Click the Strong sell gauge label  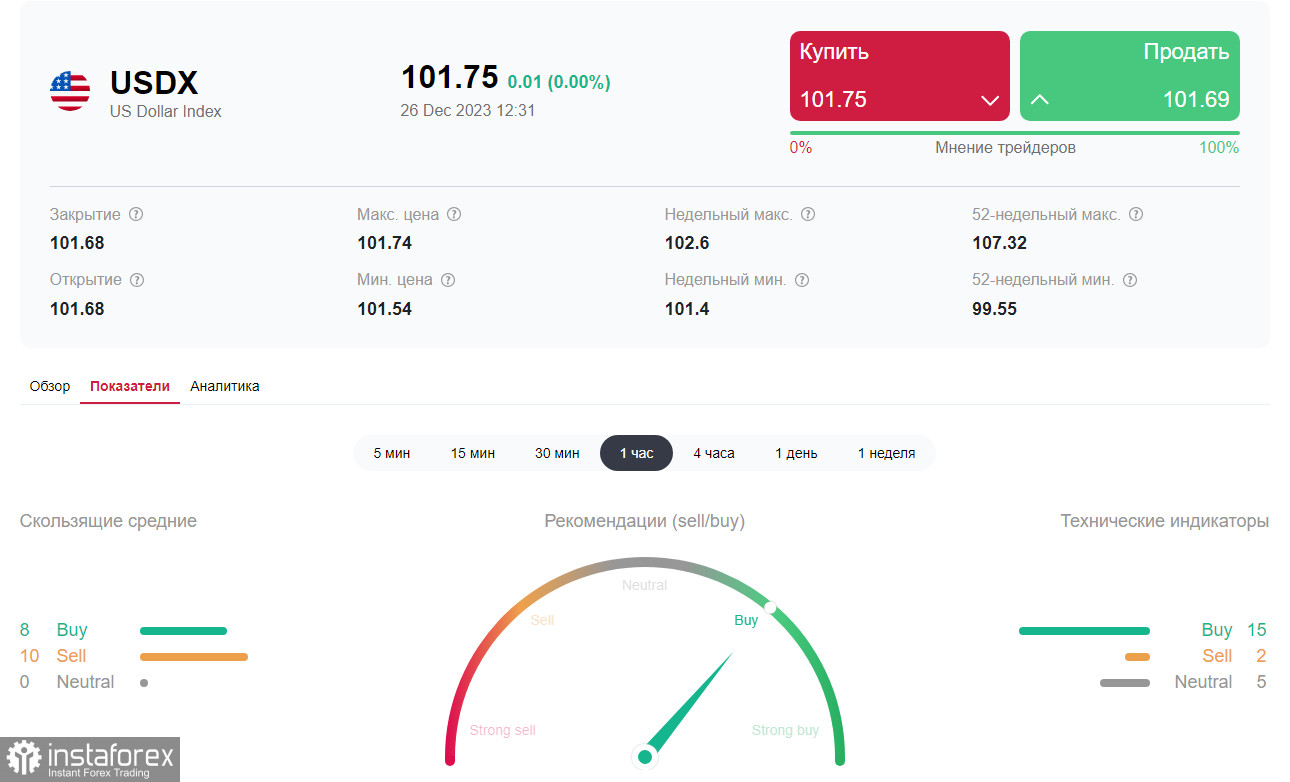tap(503, 730)
